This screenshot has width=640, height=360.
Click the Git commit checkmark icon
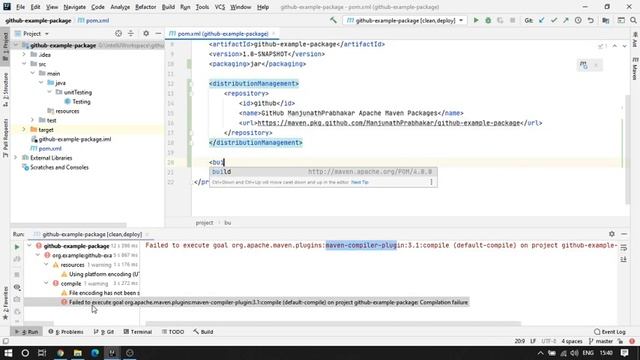click(554, 20)
